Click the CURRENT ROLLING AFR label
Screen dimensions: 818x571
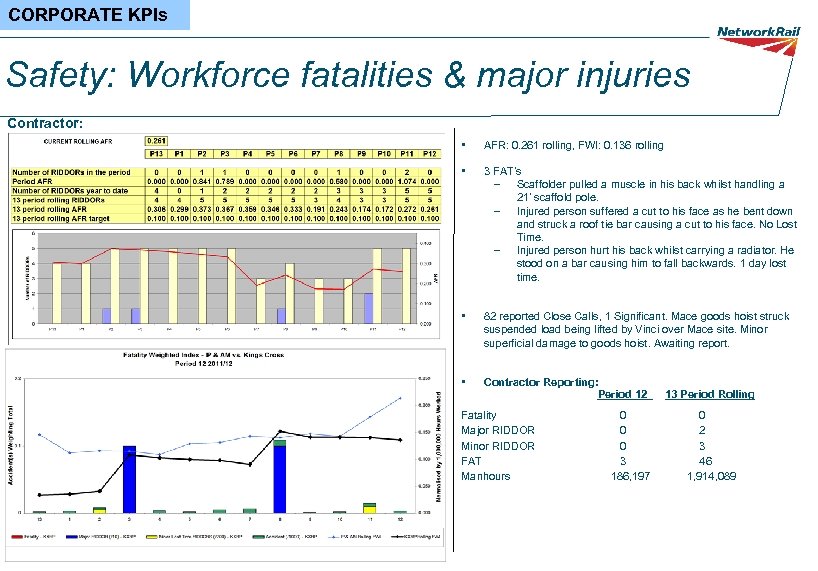pos(78,141)
